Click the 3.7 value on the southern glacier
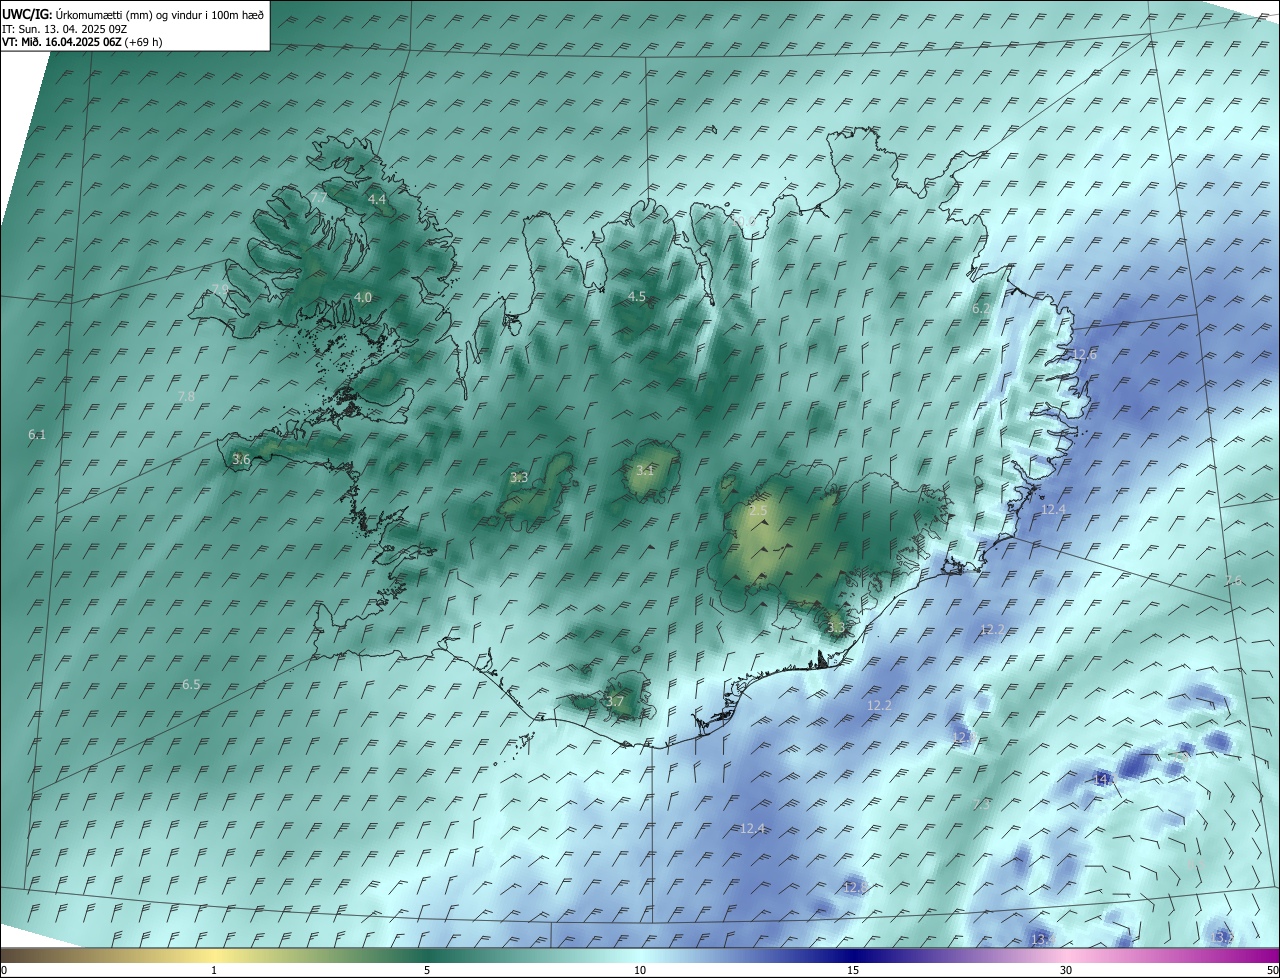Image resolution: width=1280 pixels, height=978 pixels. click(615, 702)
